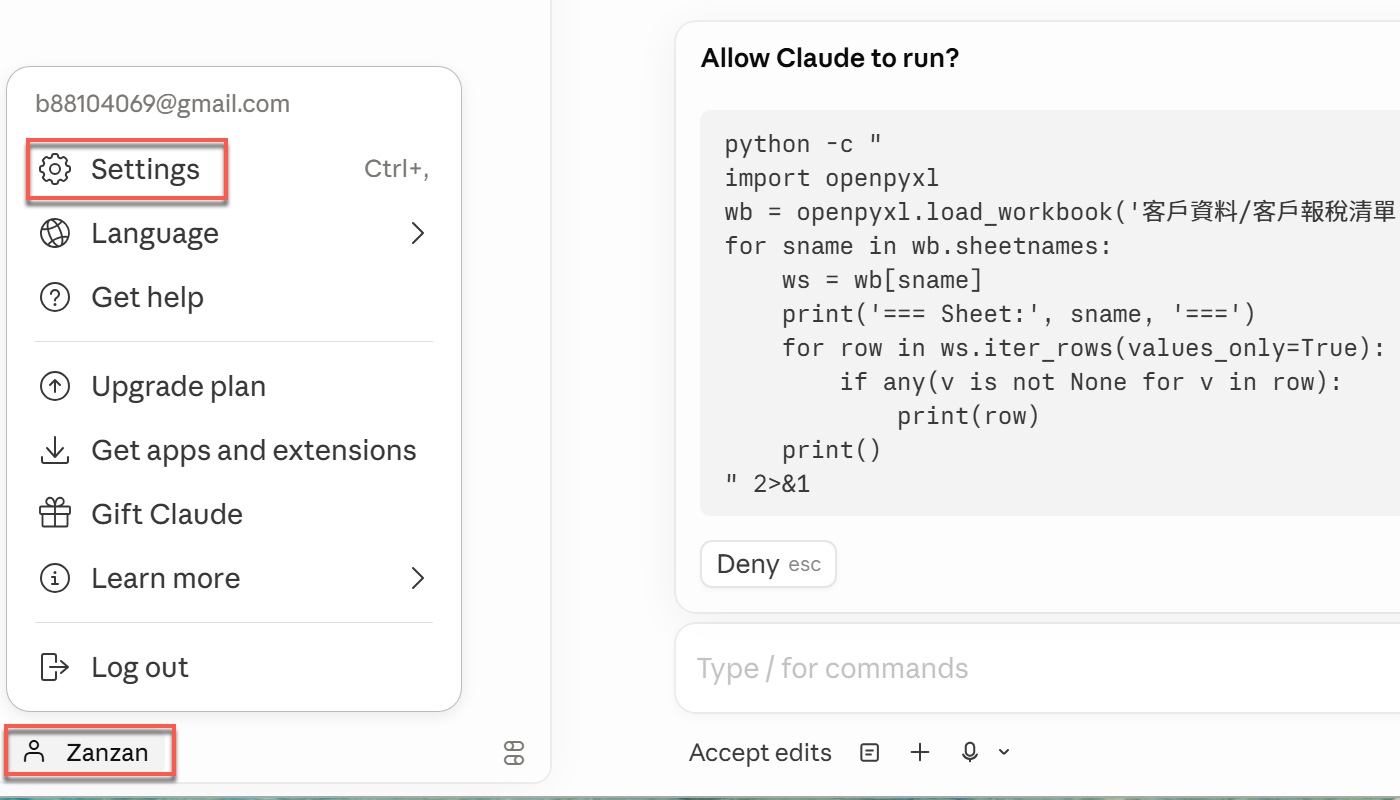Open the toggles panel icon in the sidebar corner
1400x800 pixels.
coord(514,755)
